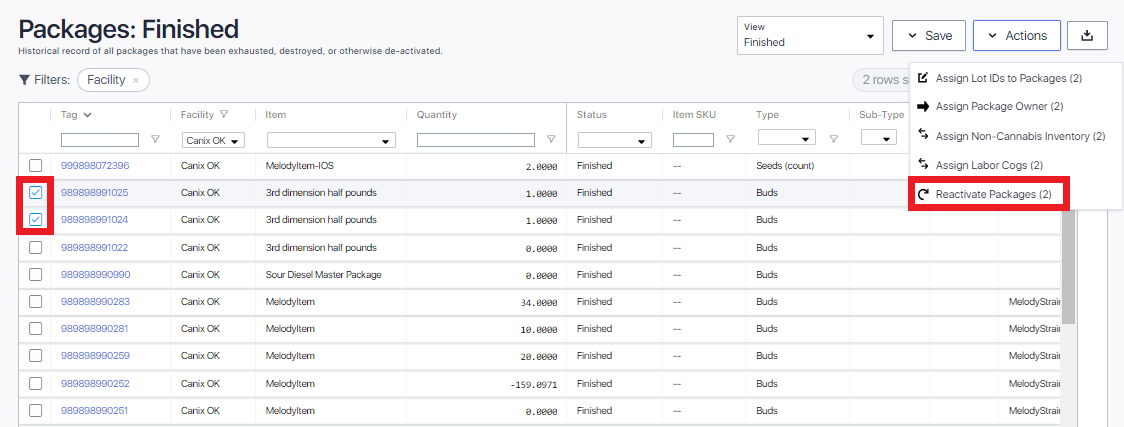This screenshot has height=427, width=1124.
Task: Click the download export icon button
Action: (x=1087, y=35)
